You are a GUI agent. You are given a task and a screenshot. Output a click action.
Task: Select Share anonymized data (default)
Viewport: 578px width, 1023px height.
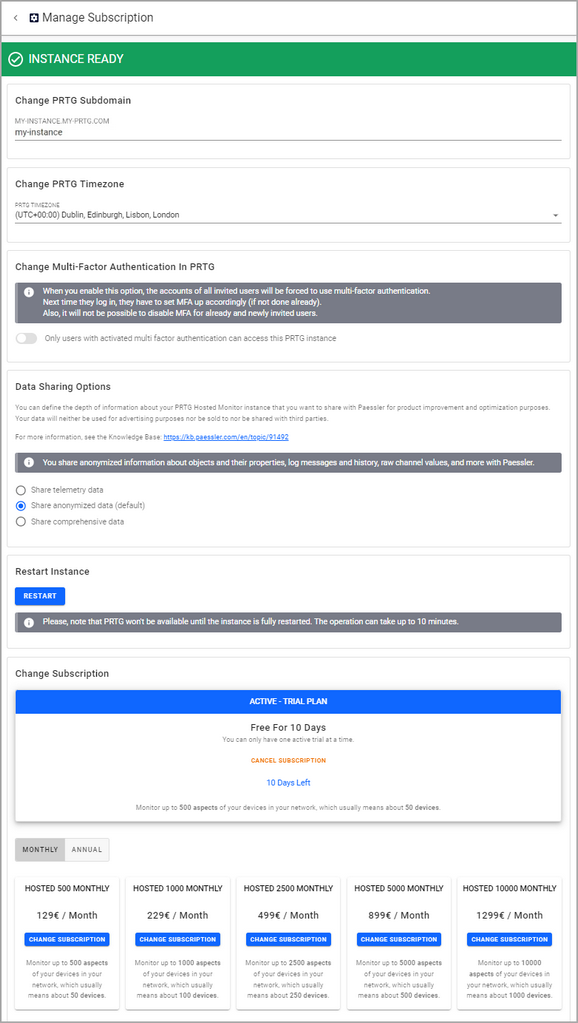(21, 506)
